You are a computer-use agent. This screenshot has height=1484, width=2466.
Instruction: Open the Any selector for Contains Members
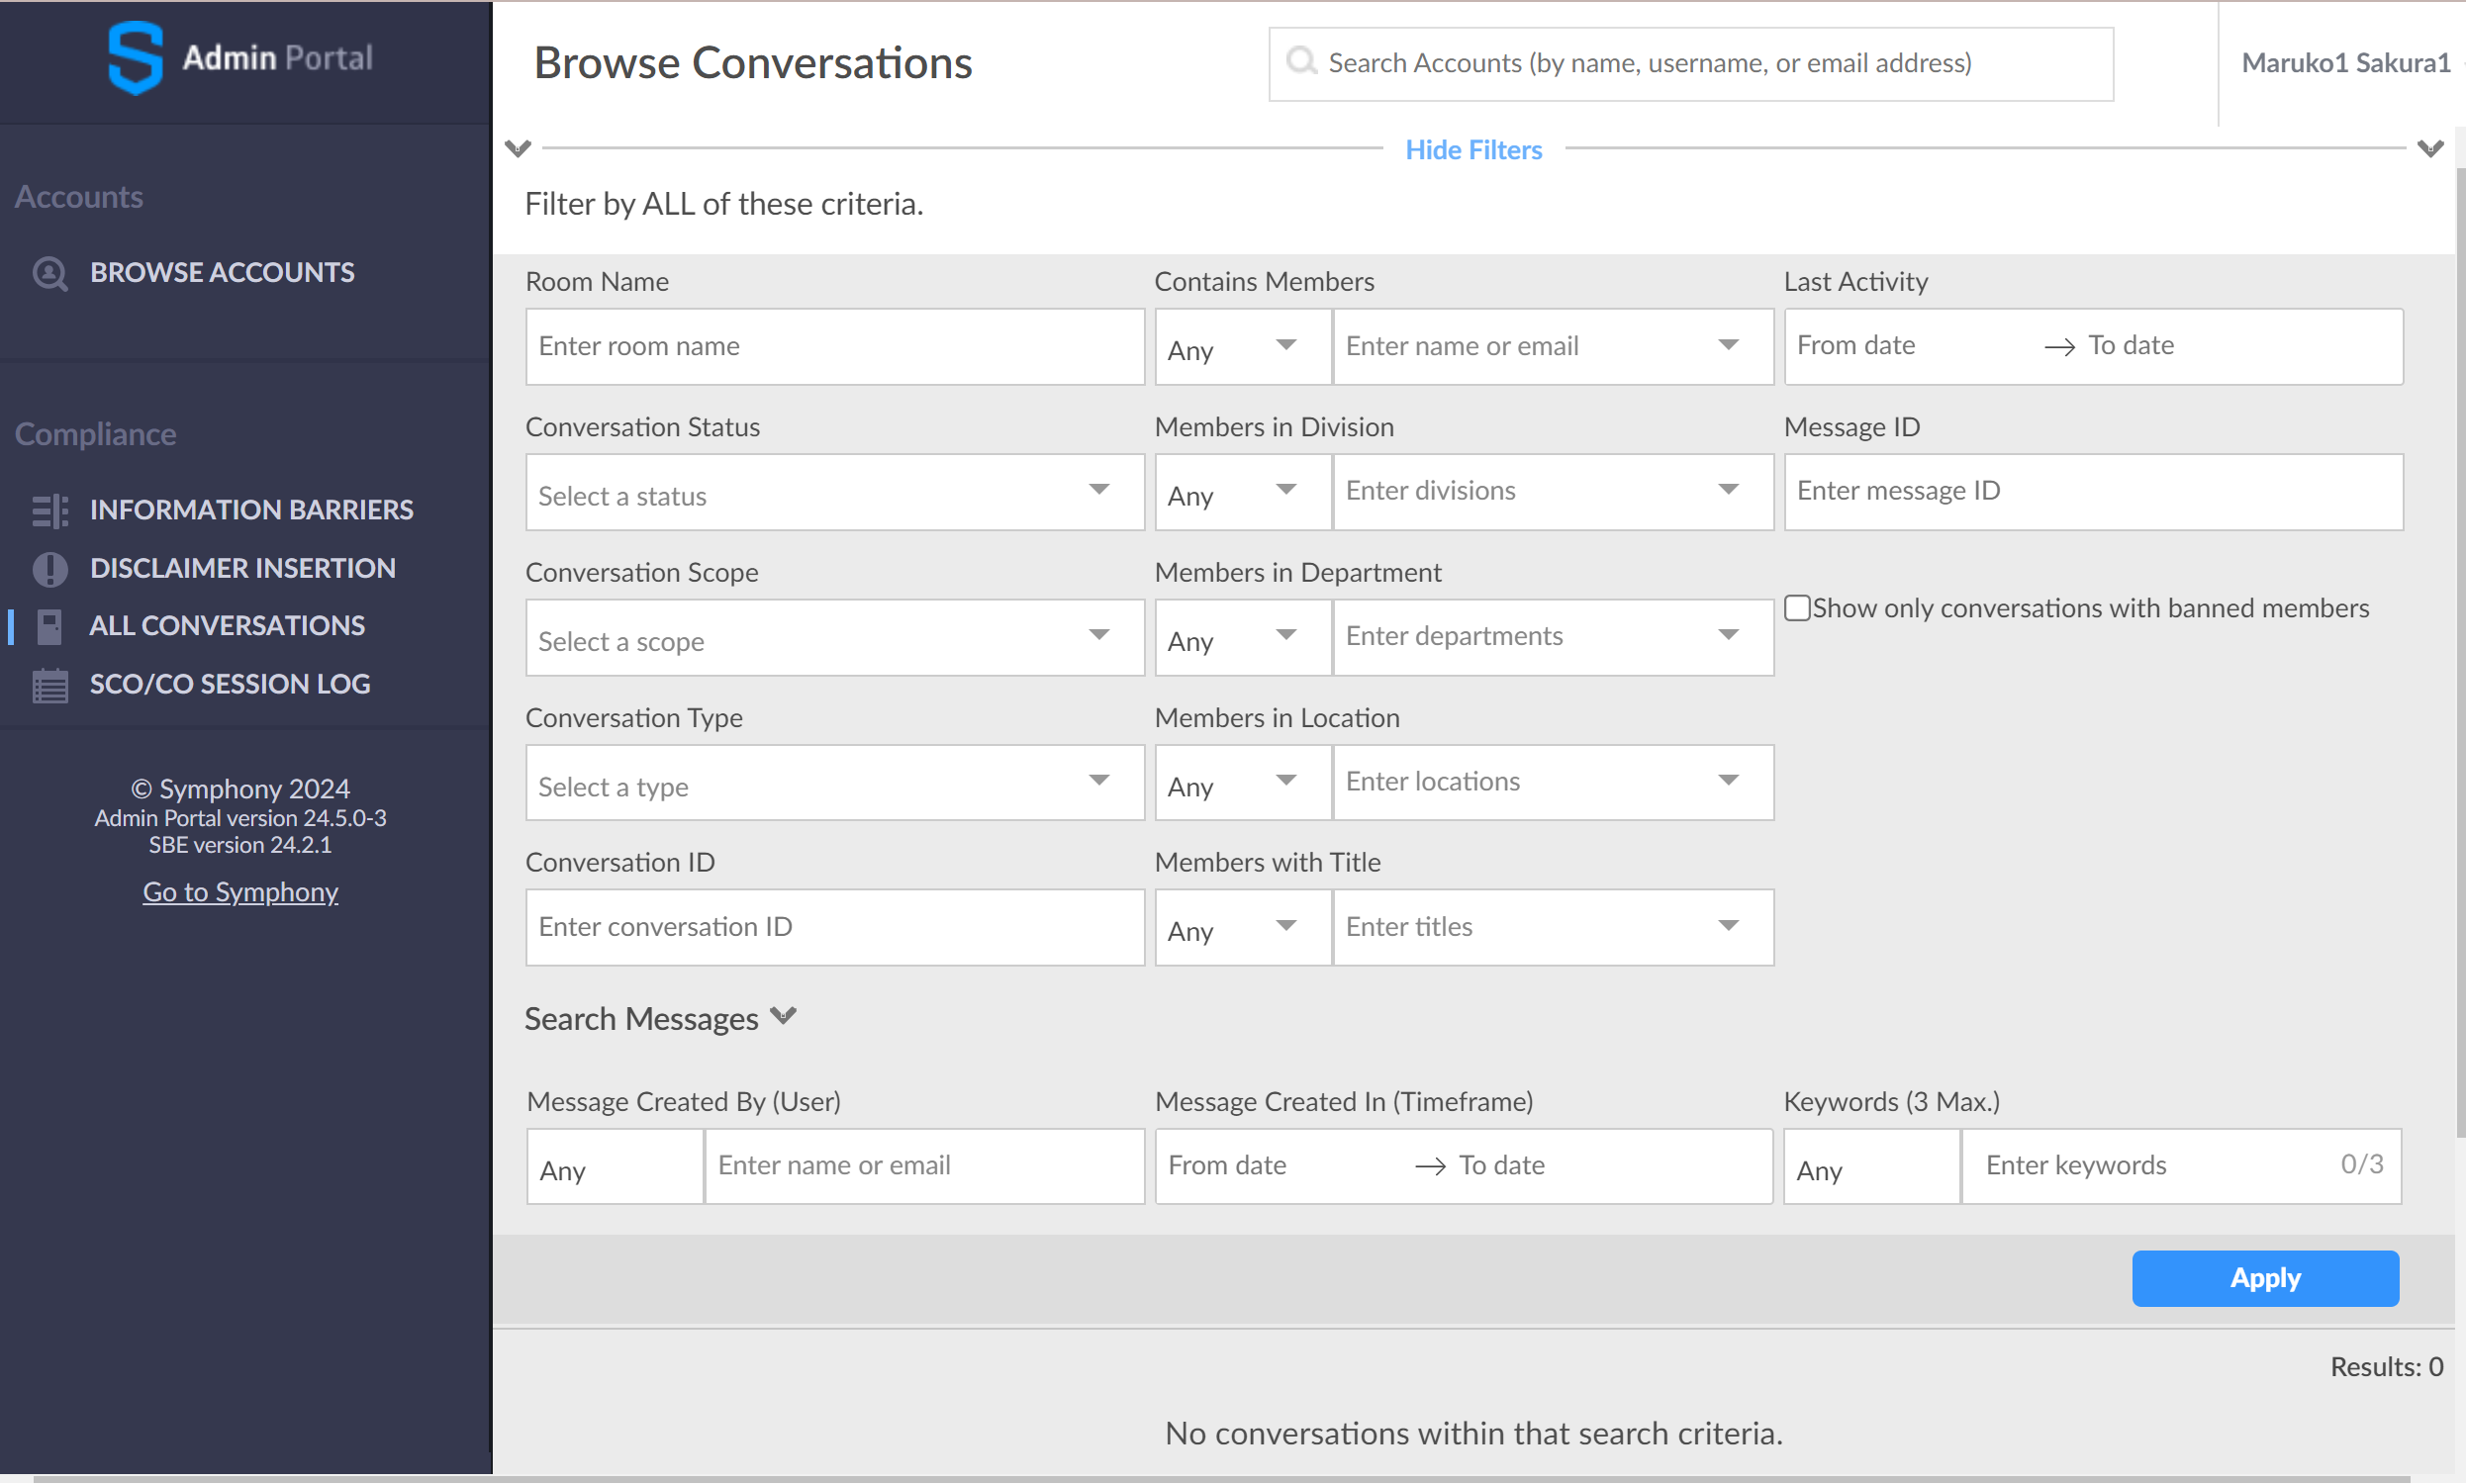point(1242,347)
